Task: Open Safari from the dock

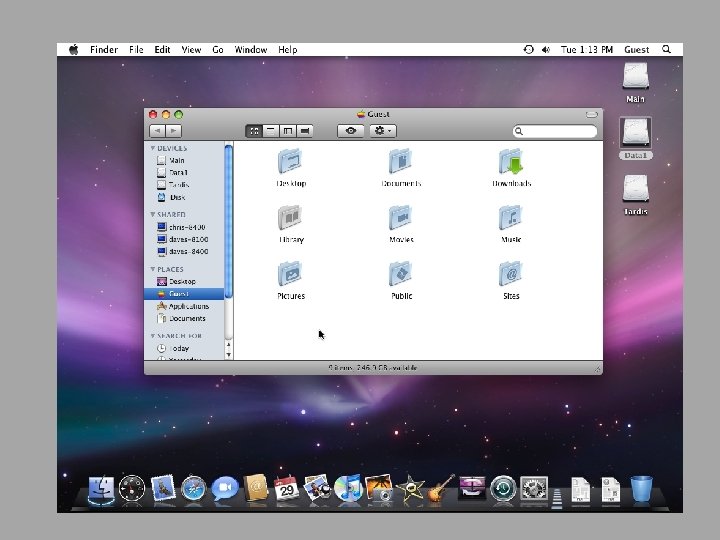Action: click(193, 488)
